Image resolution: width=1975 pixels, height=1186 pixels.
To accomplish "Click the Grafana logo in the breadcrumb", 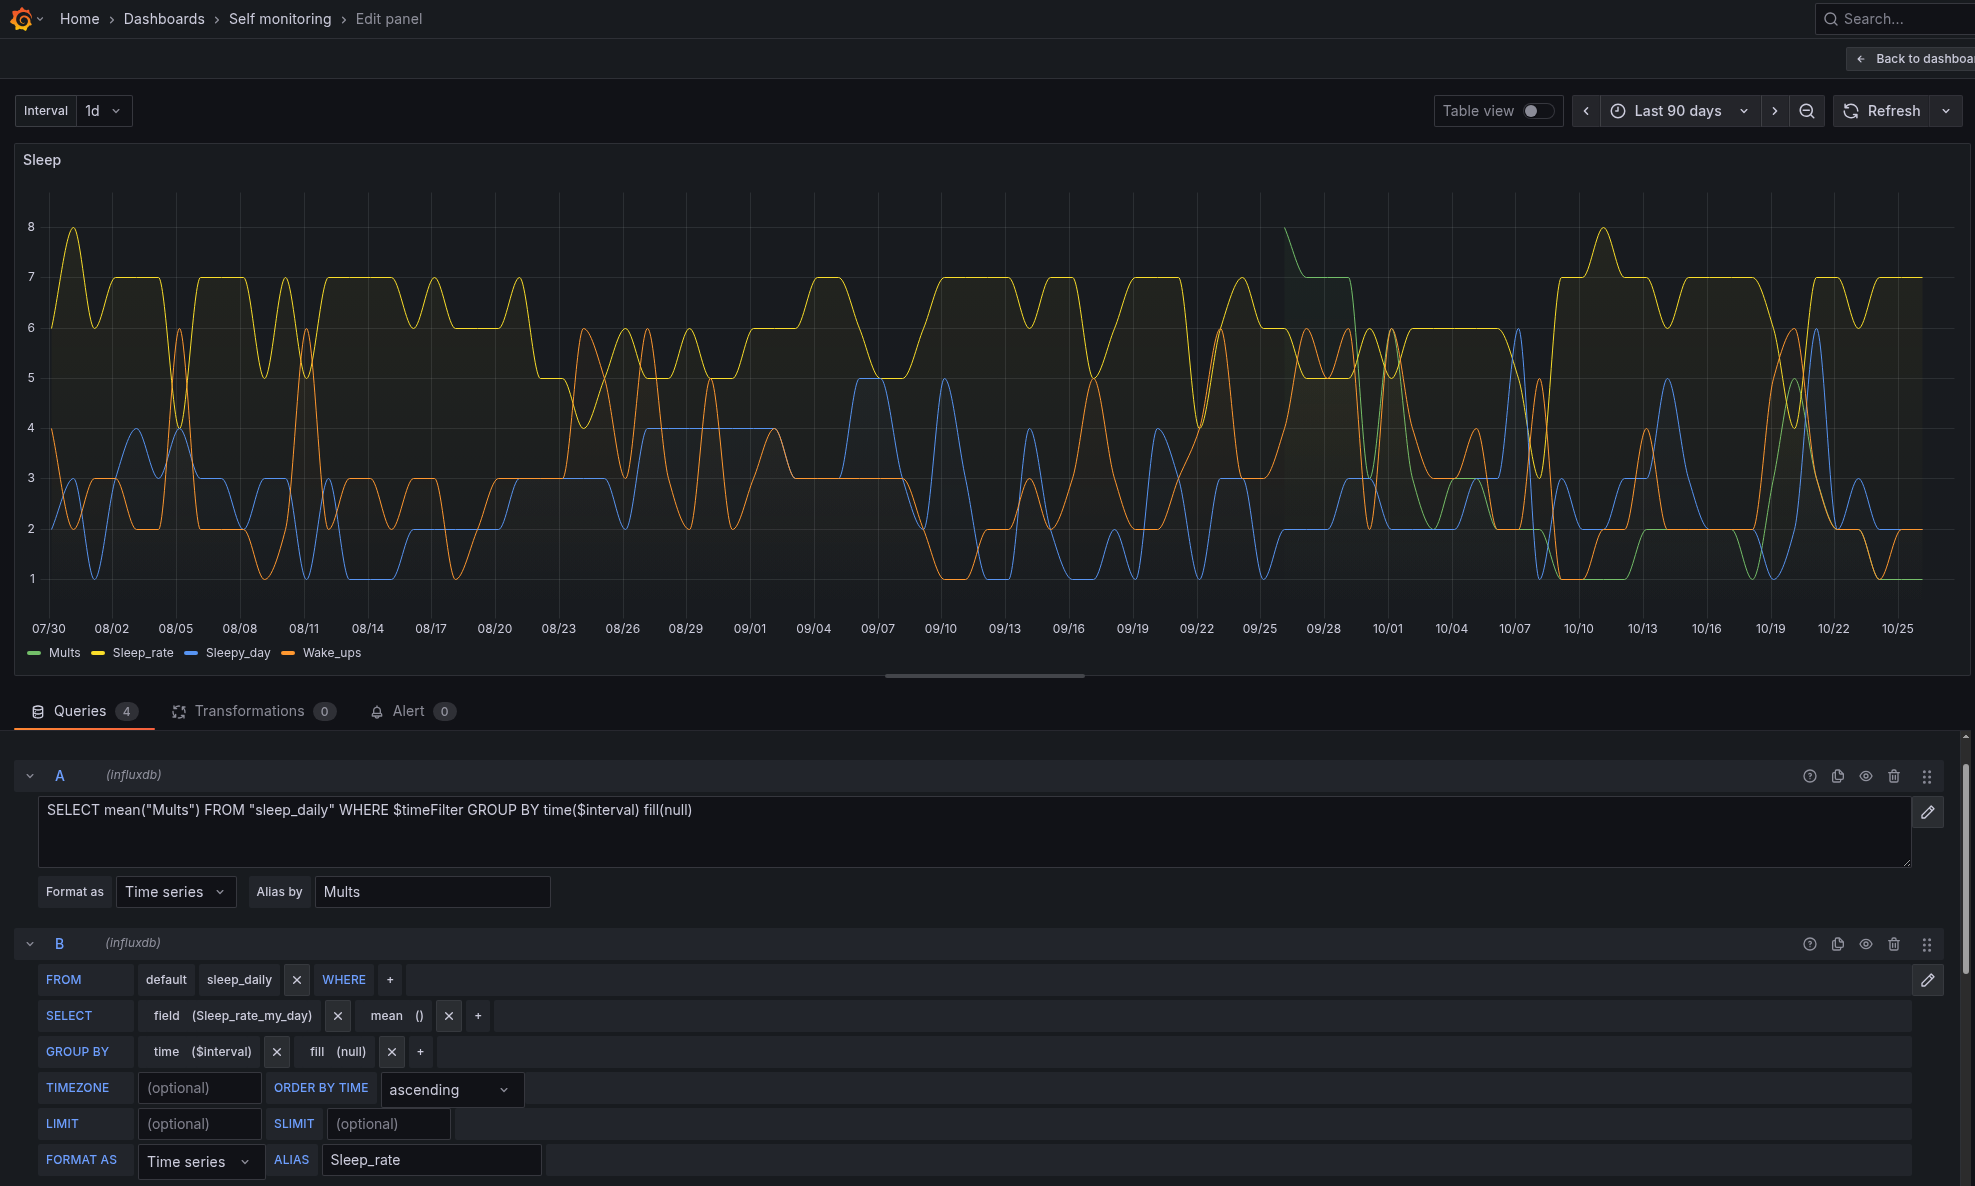I will pyautogui.click(x=20, y=18).
